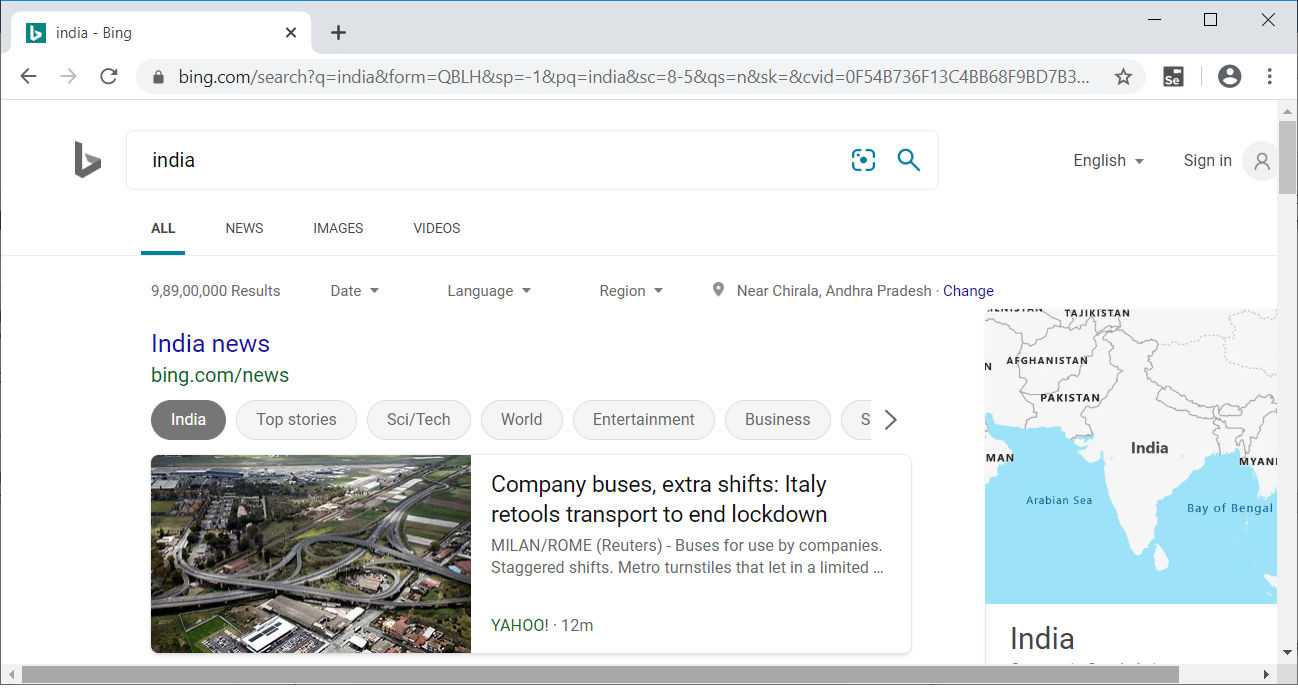The width and height of the screenshot is (1298, 688).
Task: Select the India news chip
Action: coord(188,420)
